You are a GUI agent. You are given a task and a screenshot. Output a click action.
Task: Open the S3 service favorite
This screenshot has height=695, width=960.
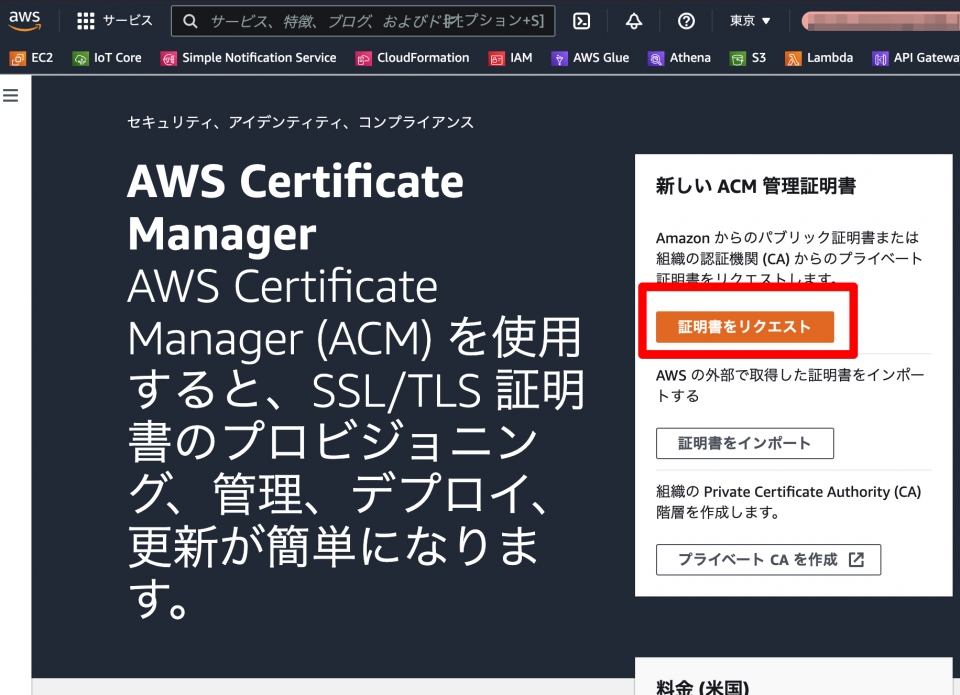pyautogui.click(x=748, y=57)
